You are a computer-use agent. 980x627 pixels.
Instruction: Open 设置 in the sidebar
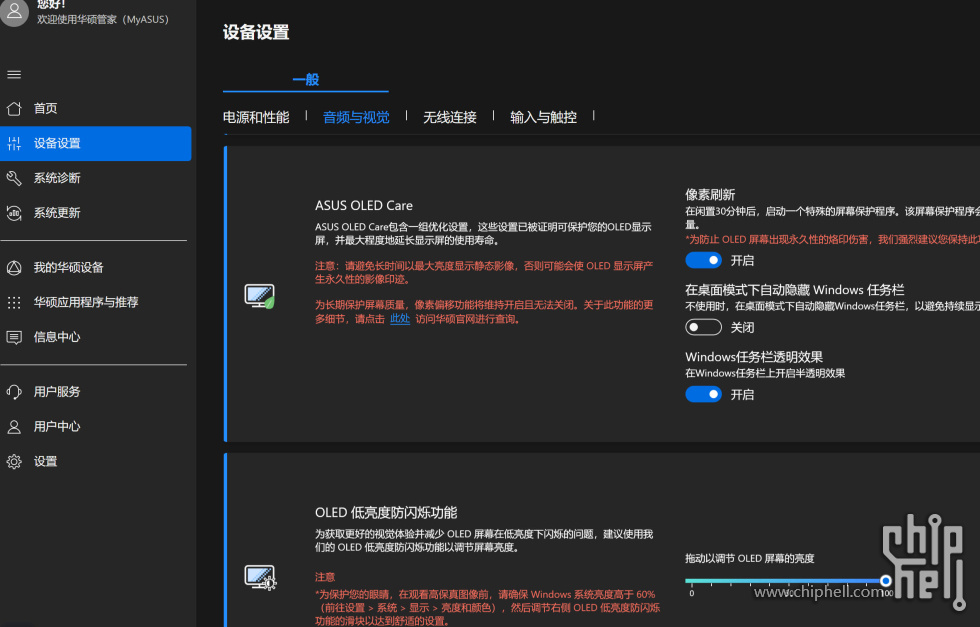pos(96,461)
